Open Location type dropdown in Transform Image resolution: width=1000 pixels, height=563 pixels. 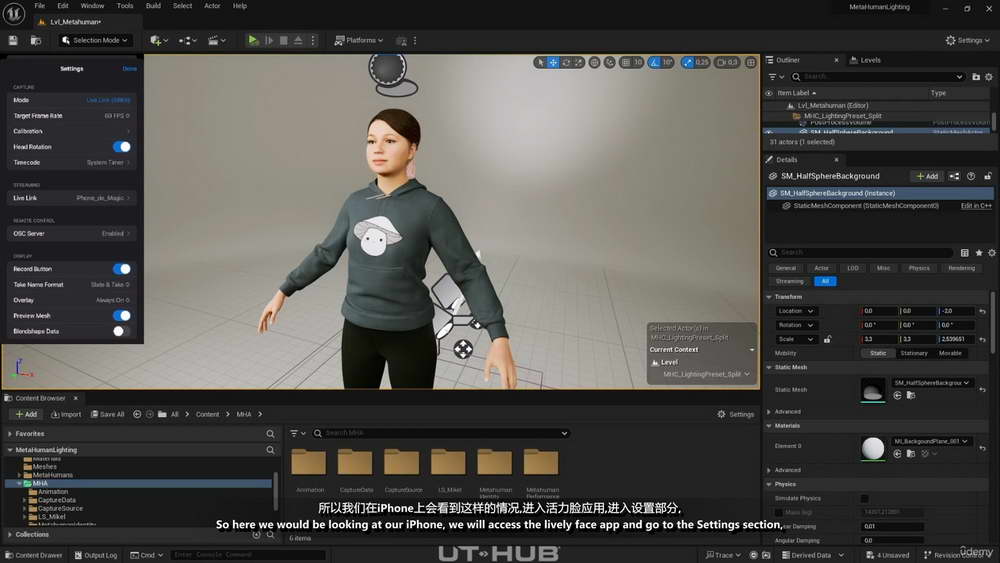[x=795, y=311]
